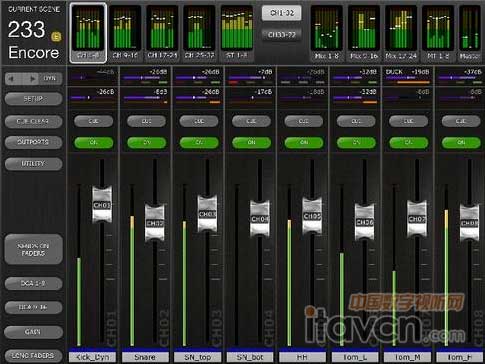Grab the CH08 fader knob
The image size is (485, 364).
[x=469, y=223]
